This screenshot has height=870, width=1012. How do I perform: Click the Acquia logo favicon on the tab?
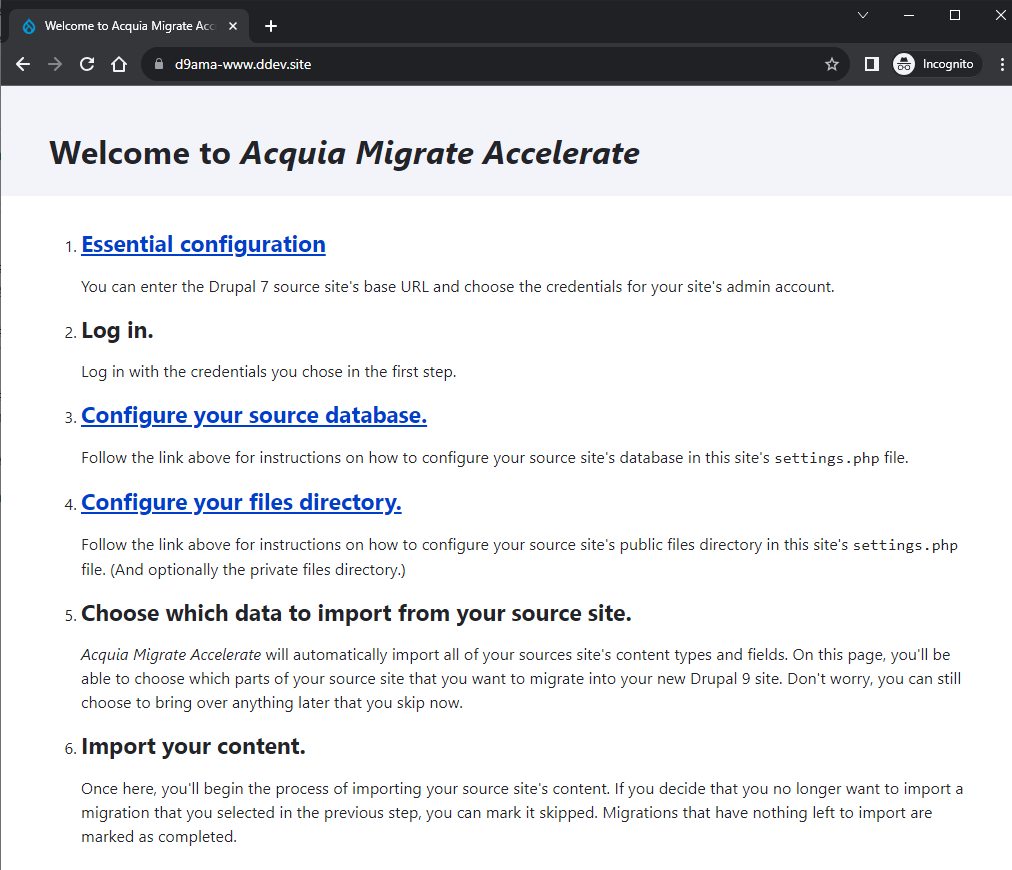[x=30, y=25]
